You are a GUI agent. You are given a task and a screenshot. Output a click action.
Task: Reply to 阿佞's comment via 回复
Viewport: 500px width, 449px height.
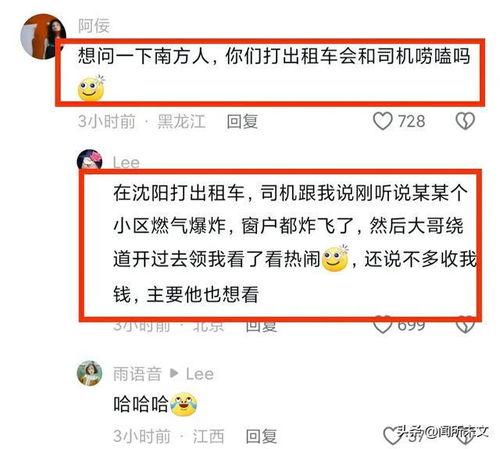tap(242, 121)
